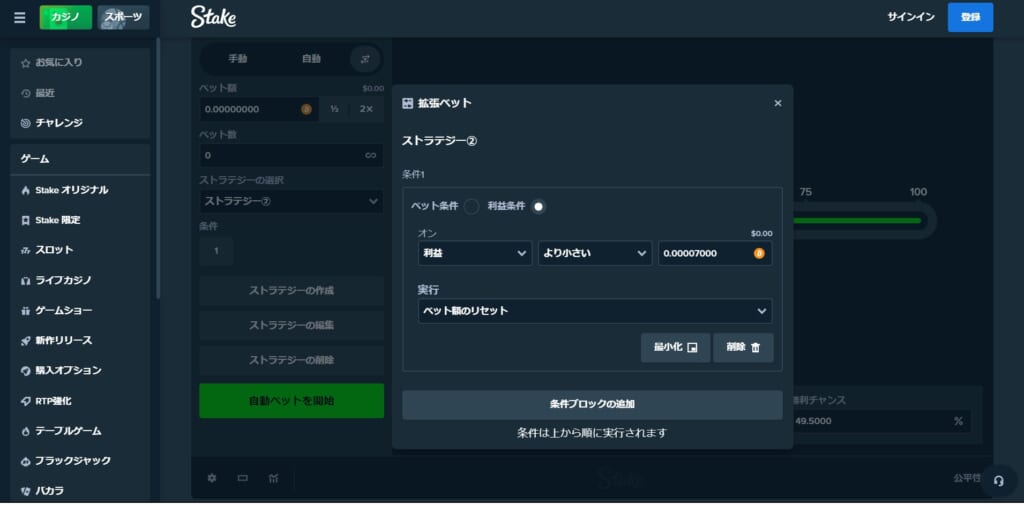The height and width of the screenshot is (505, 1024).
Task: Click the slot icon beside スロット
Action: point(25,251)
